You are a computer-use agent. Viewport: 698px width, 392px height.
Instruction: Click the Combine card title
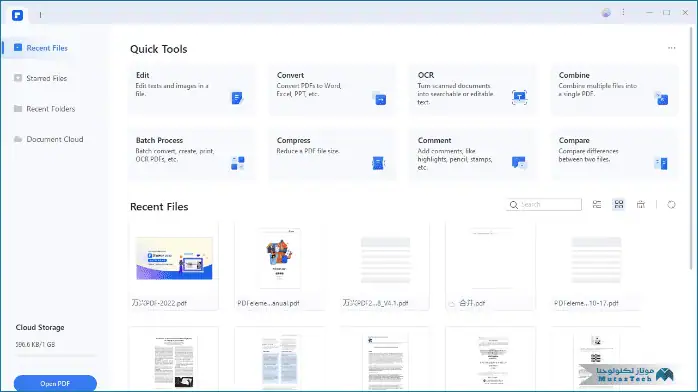coord(574,75)
